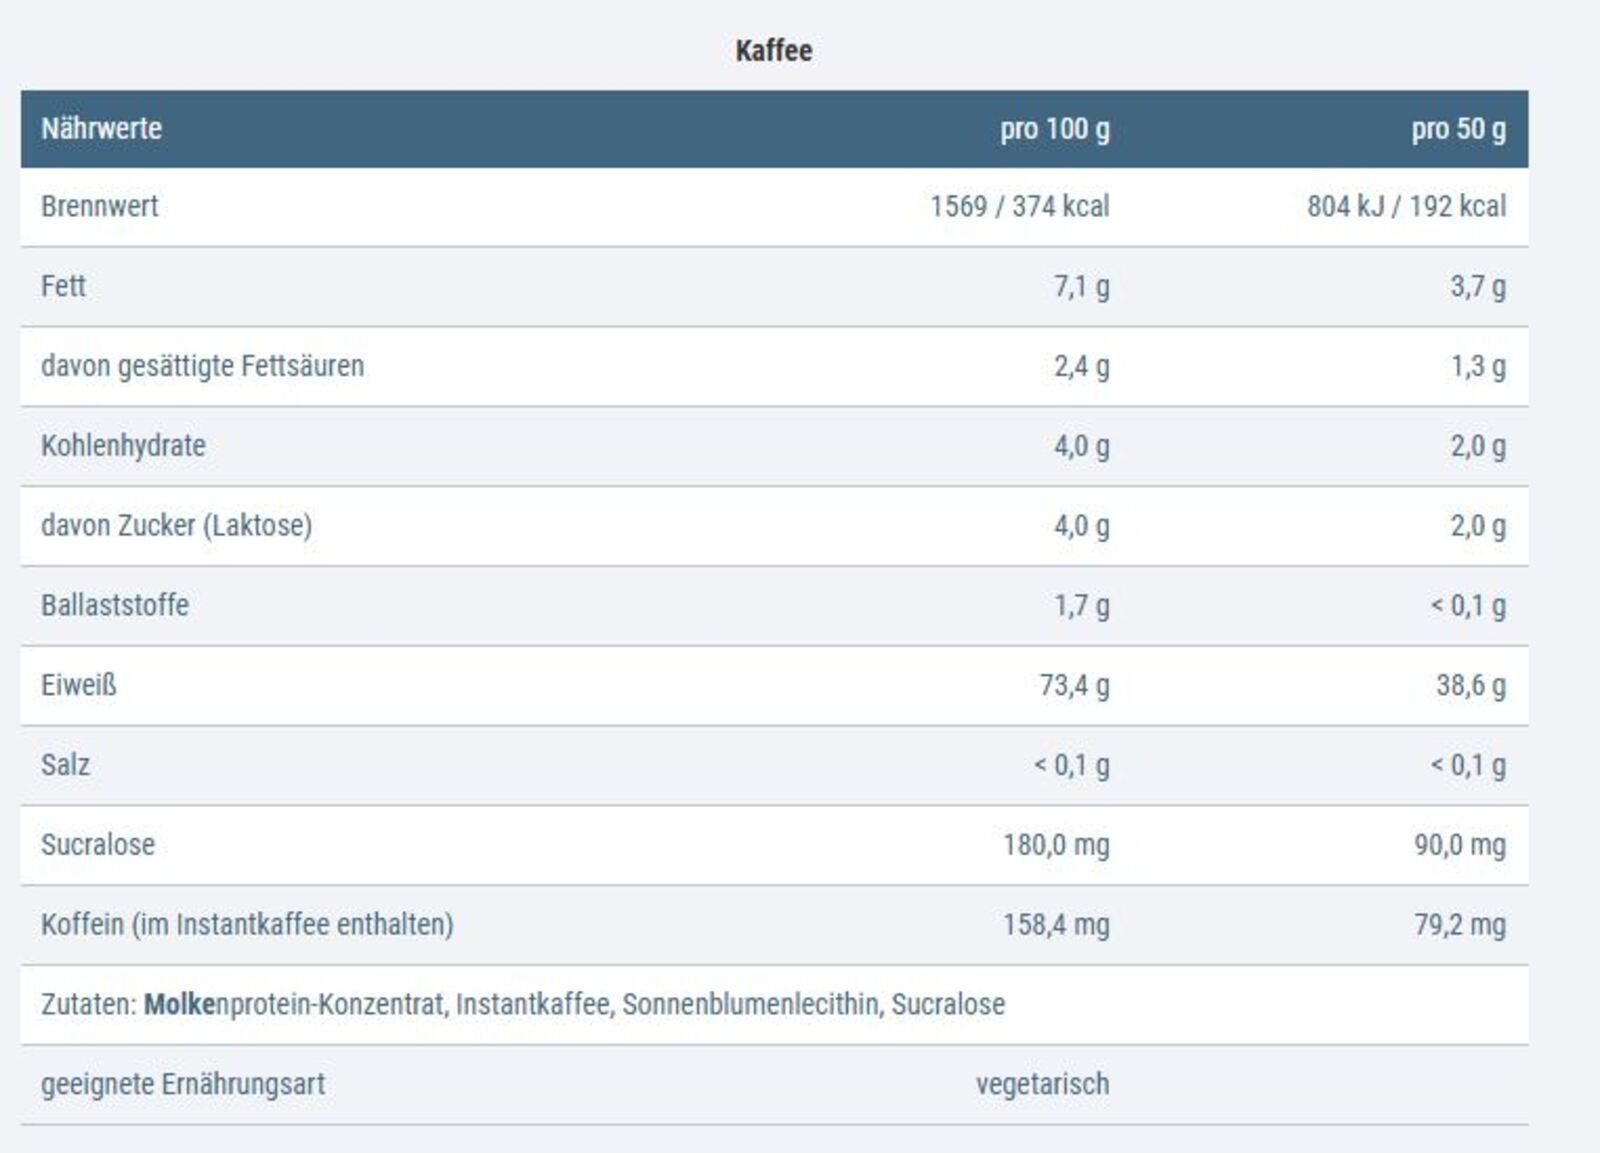Select the pro 50 g column header

coord(1458,129)
